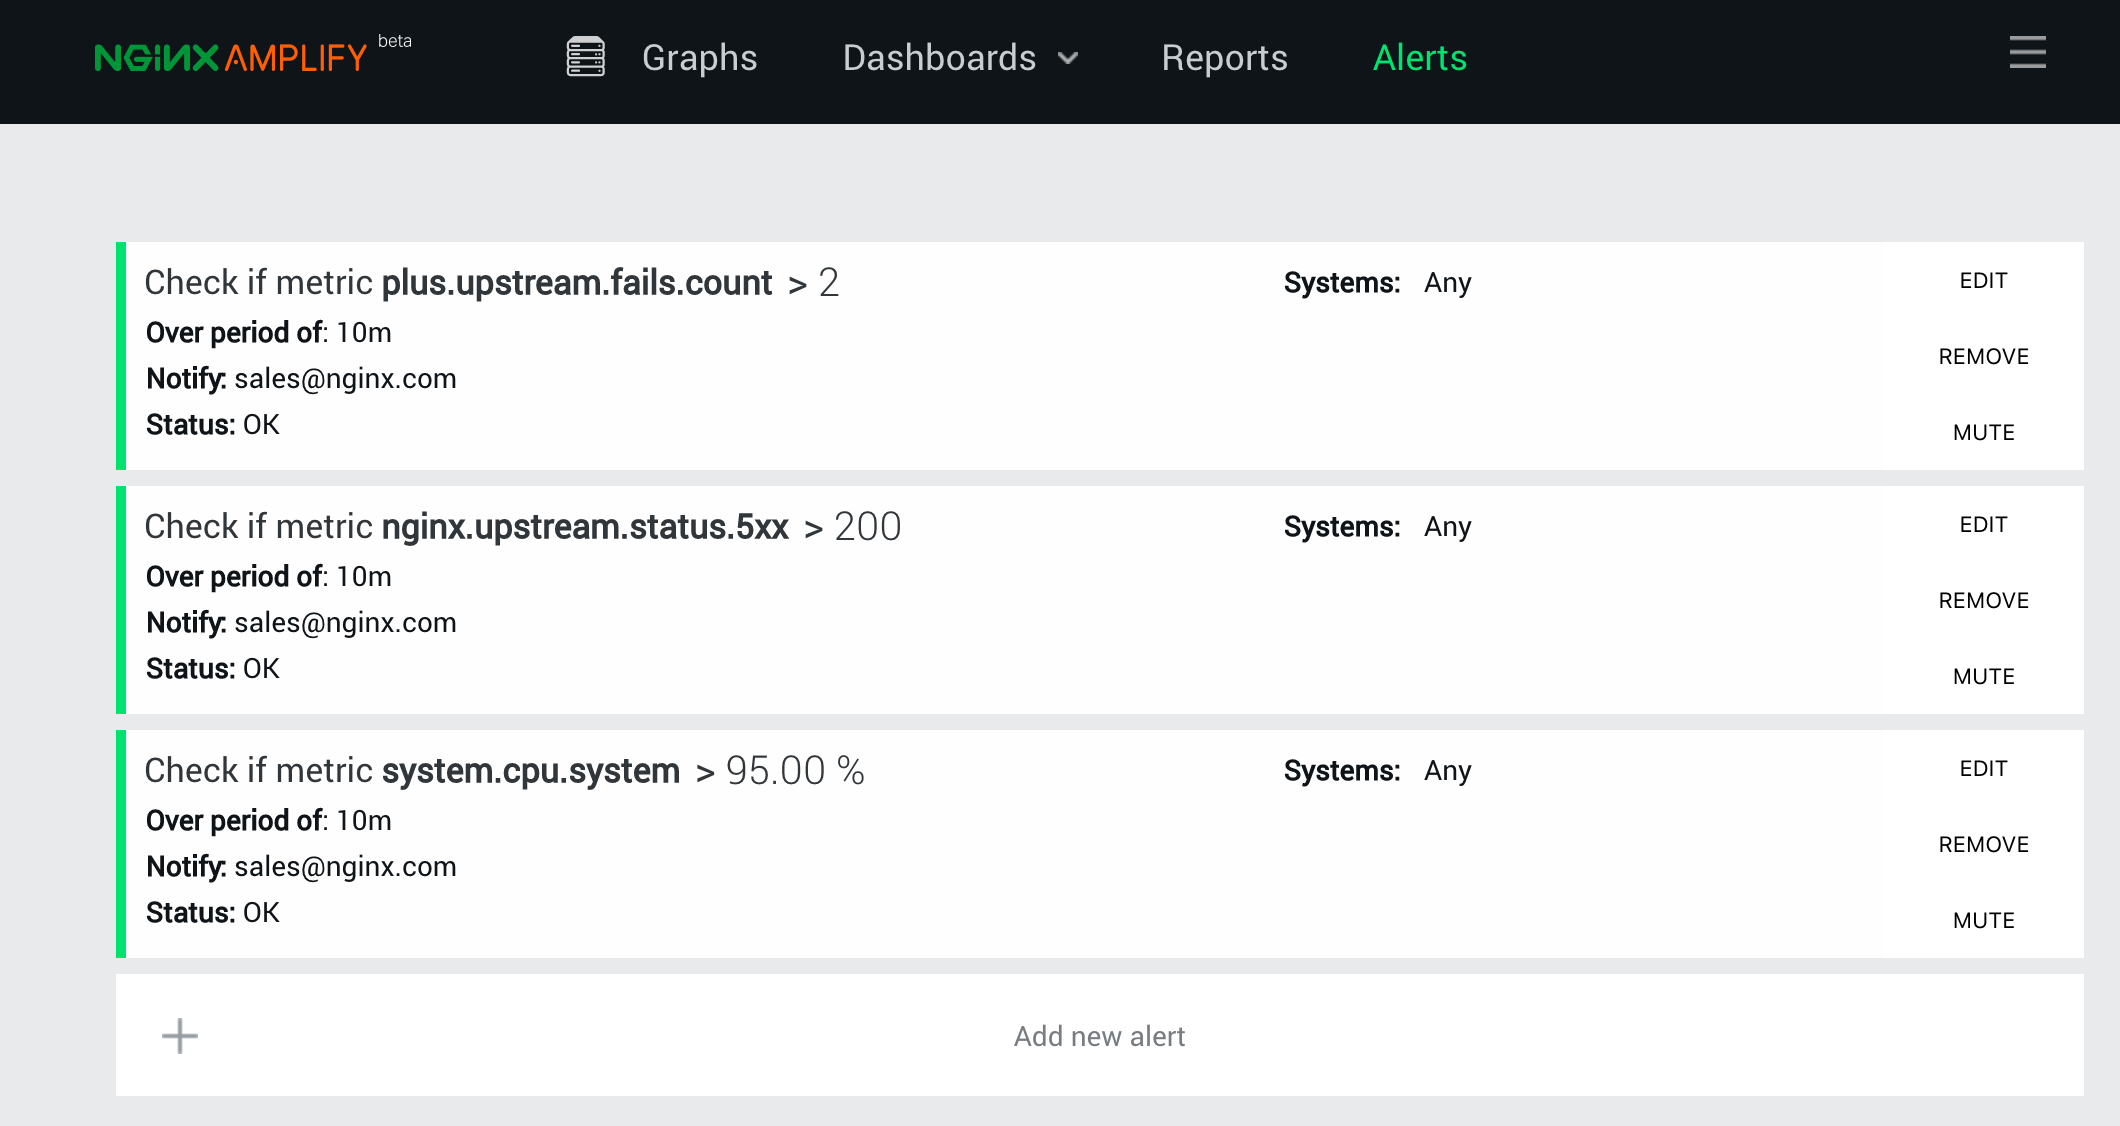Go to the Graphs page

coord(699,58)
